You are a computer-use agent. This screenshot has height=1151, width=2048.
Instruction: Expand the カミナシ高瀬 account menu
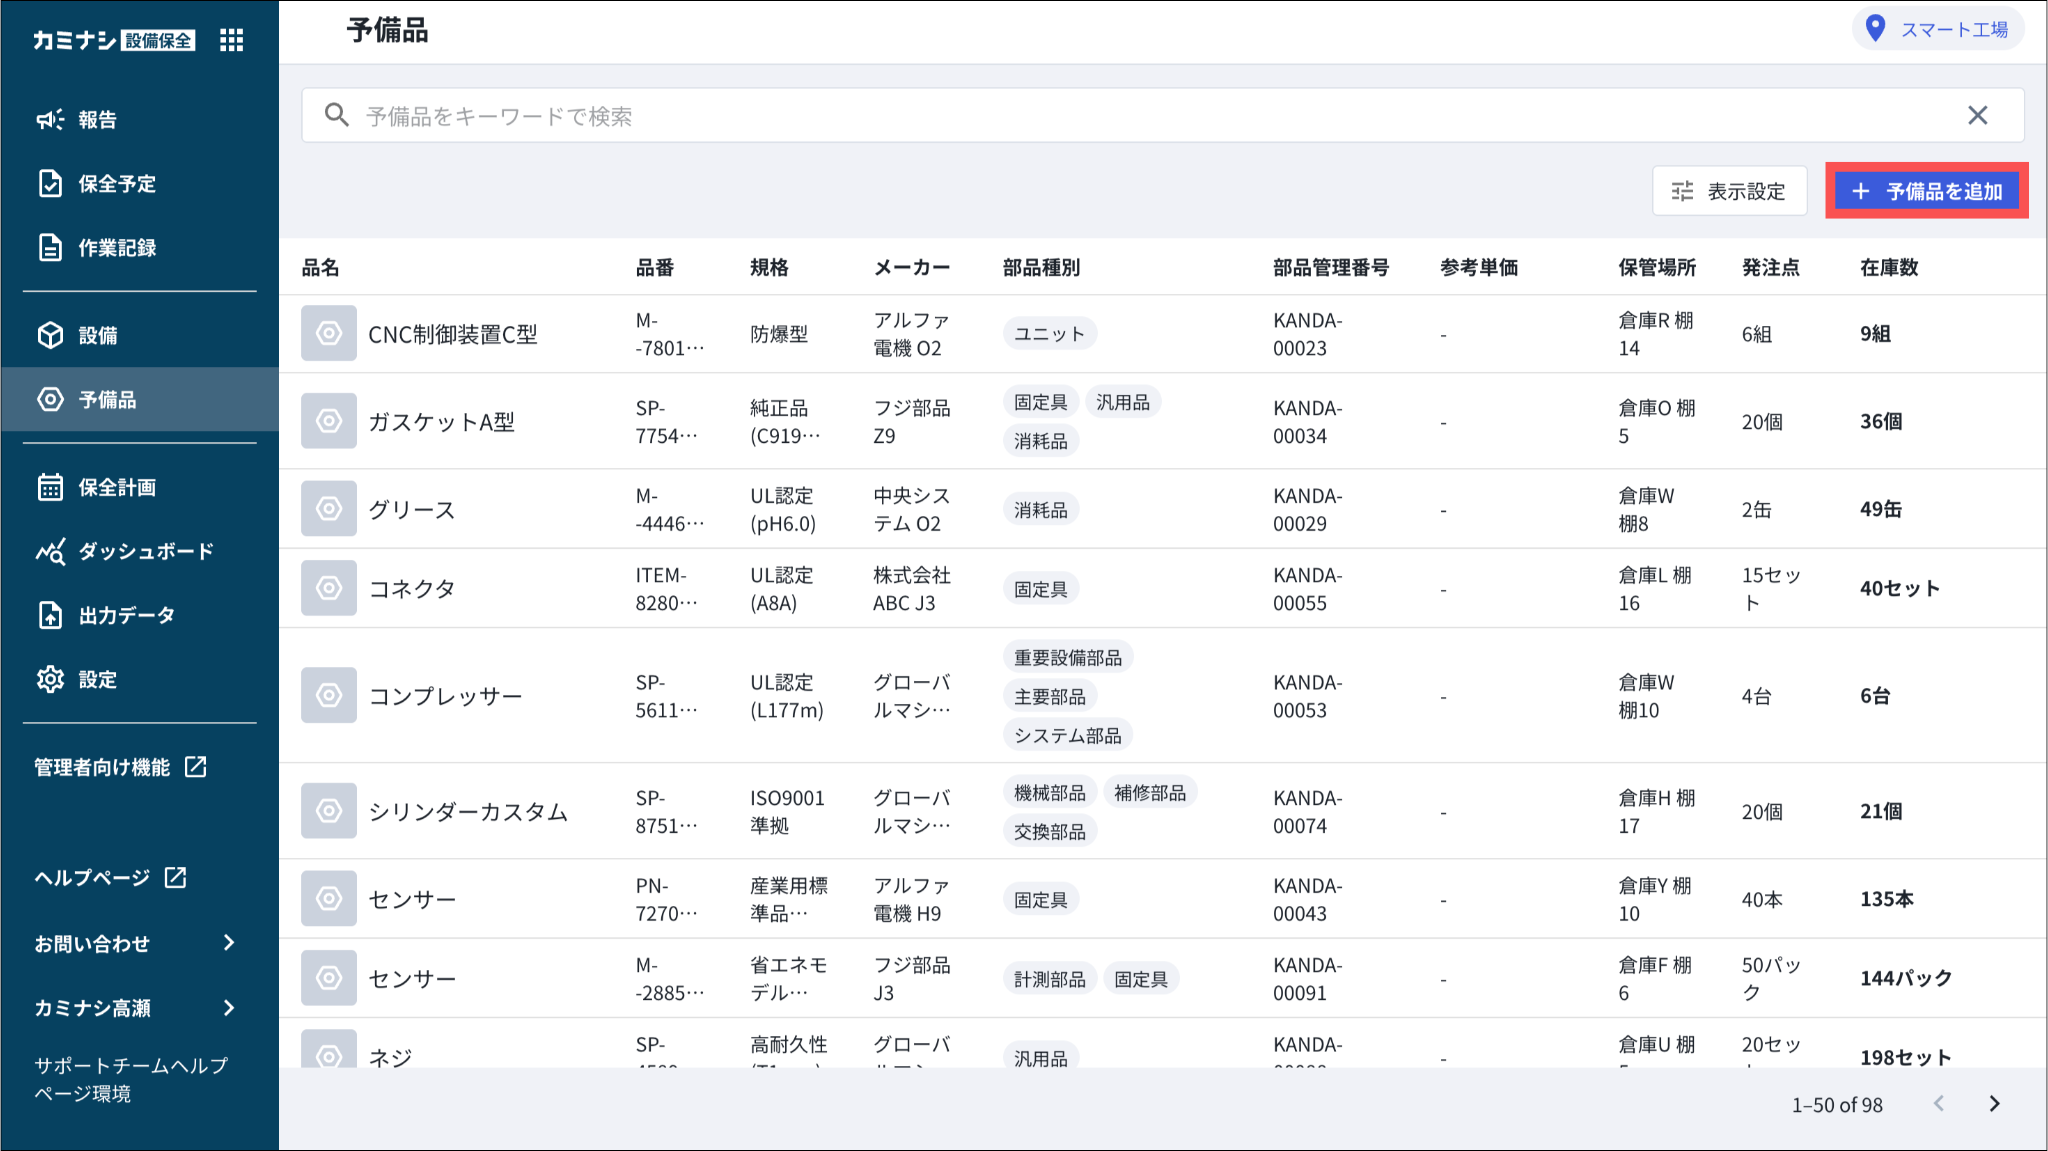(x=229, y=1008)
